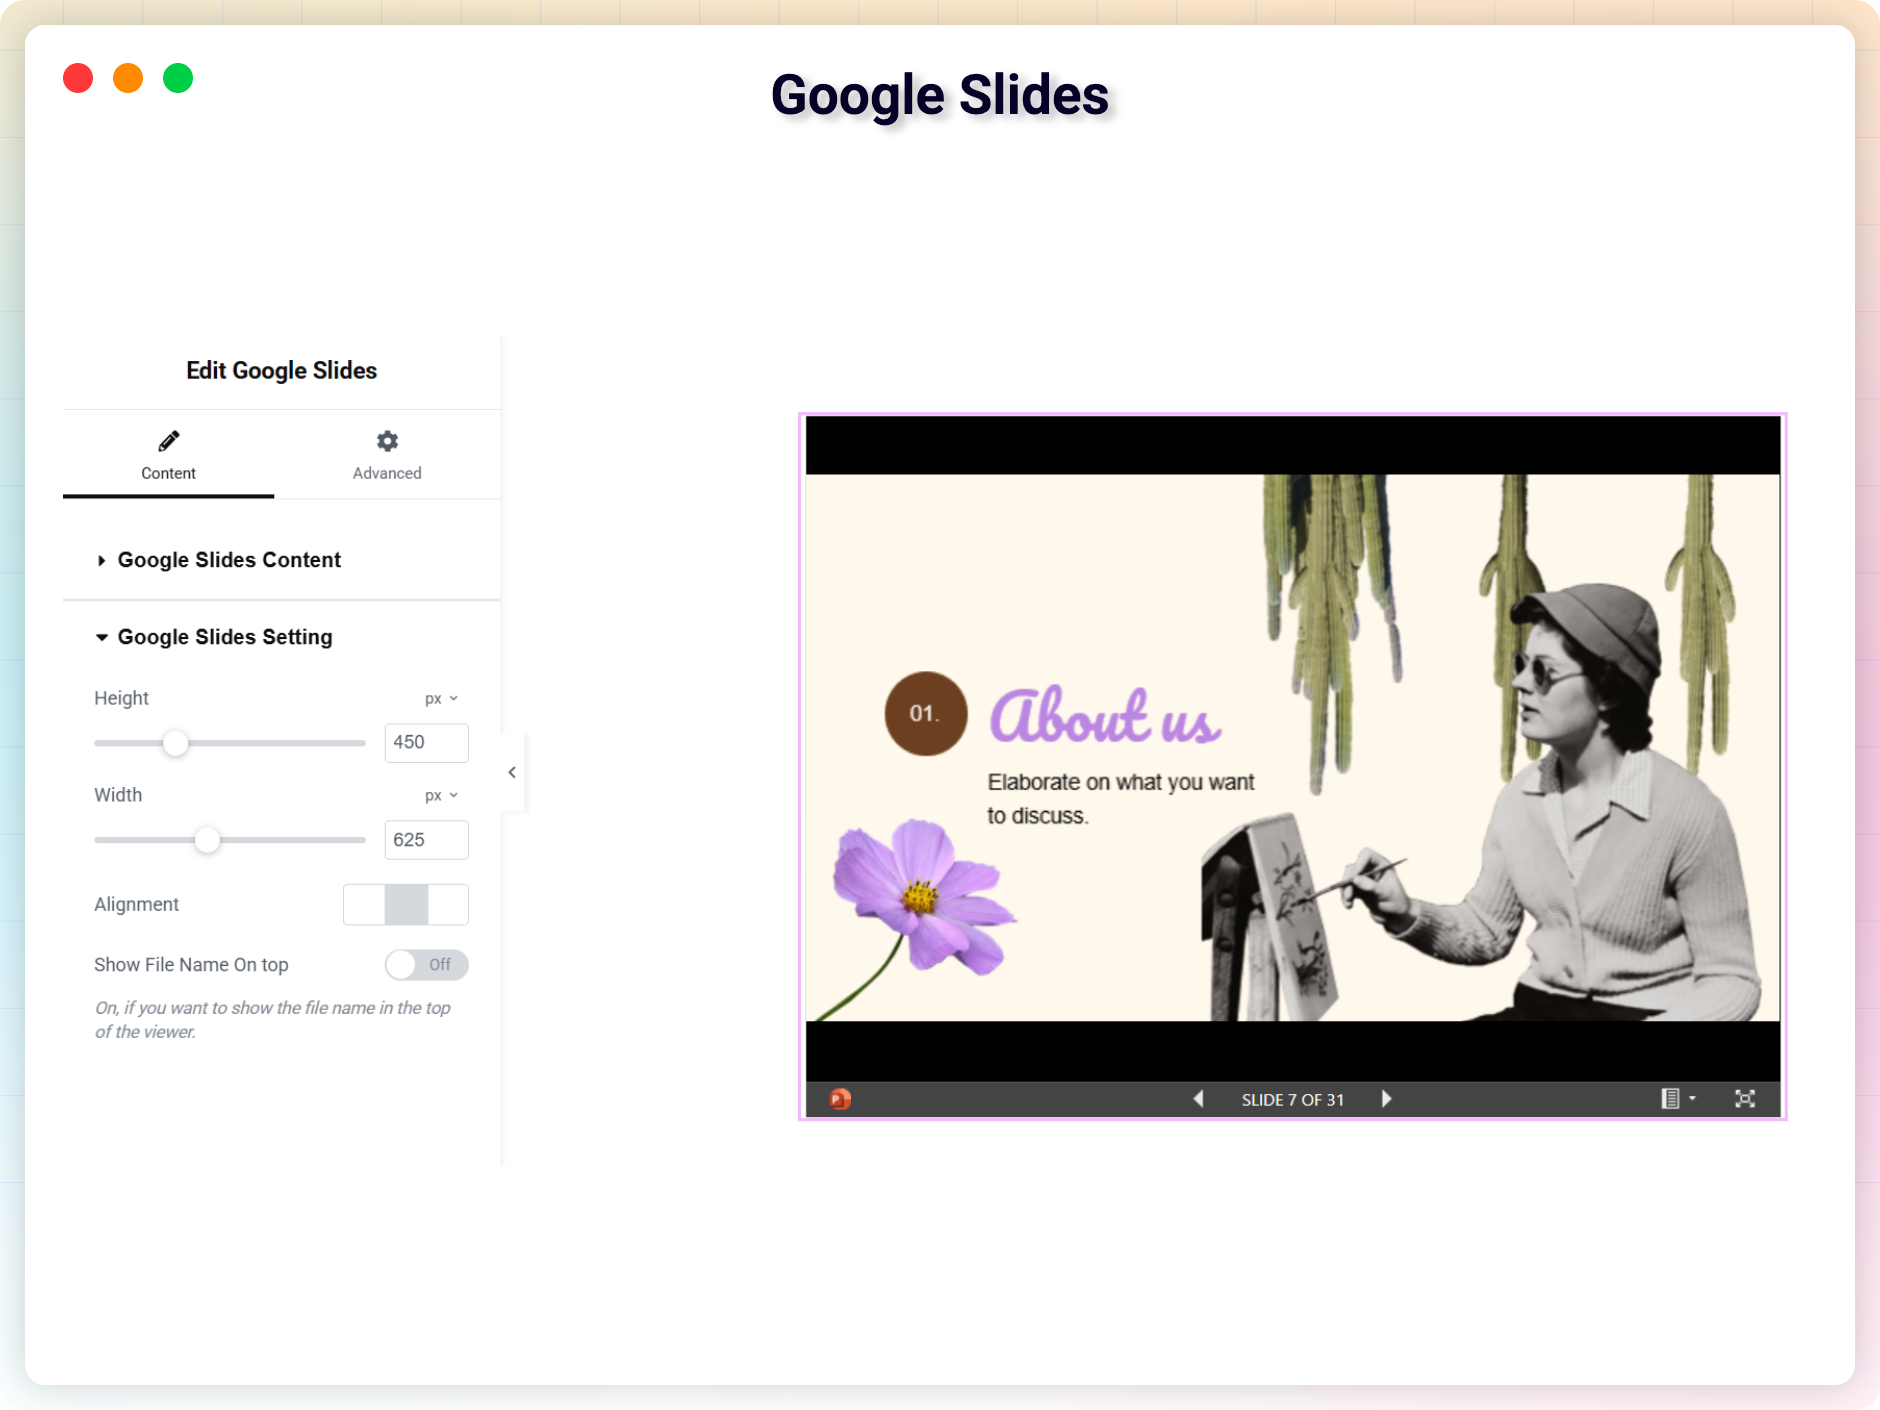Expand the Google Slides Content section
The width and height of the screenshot is (1880, 1410).
pyautogui.click(x=230, y=560)
